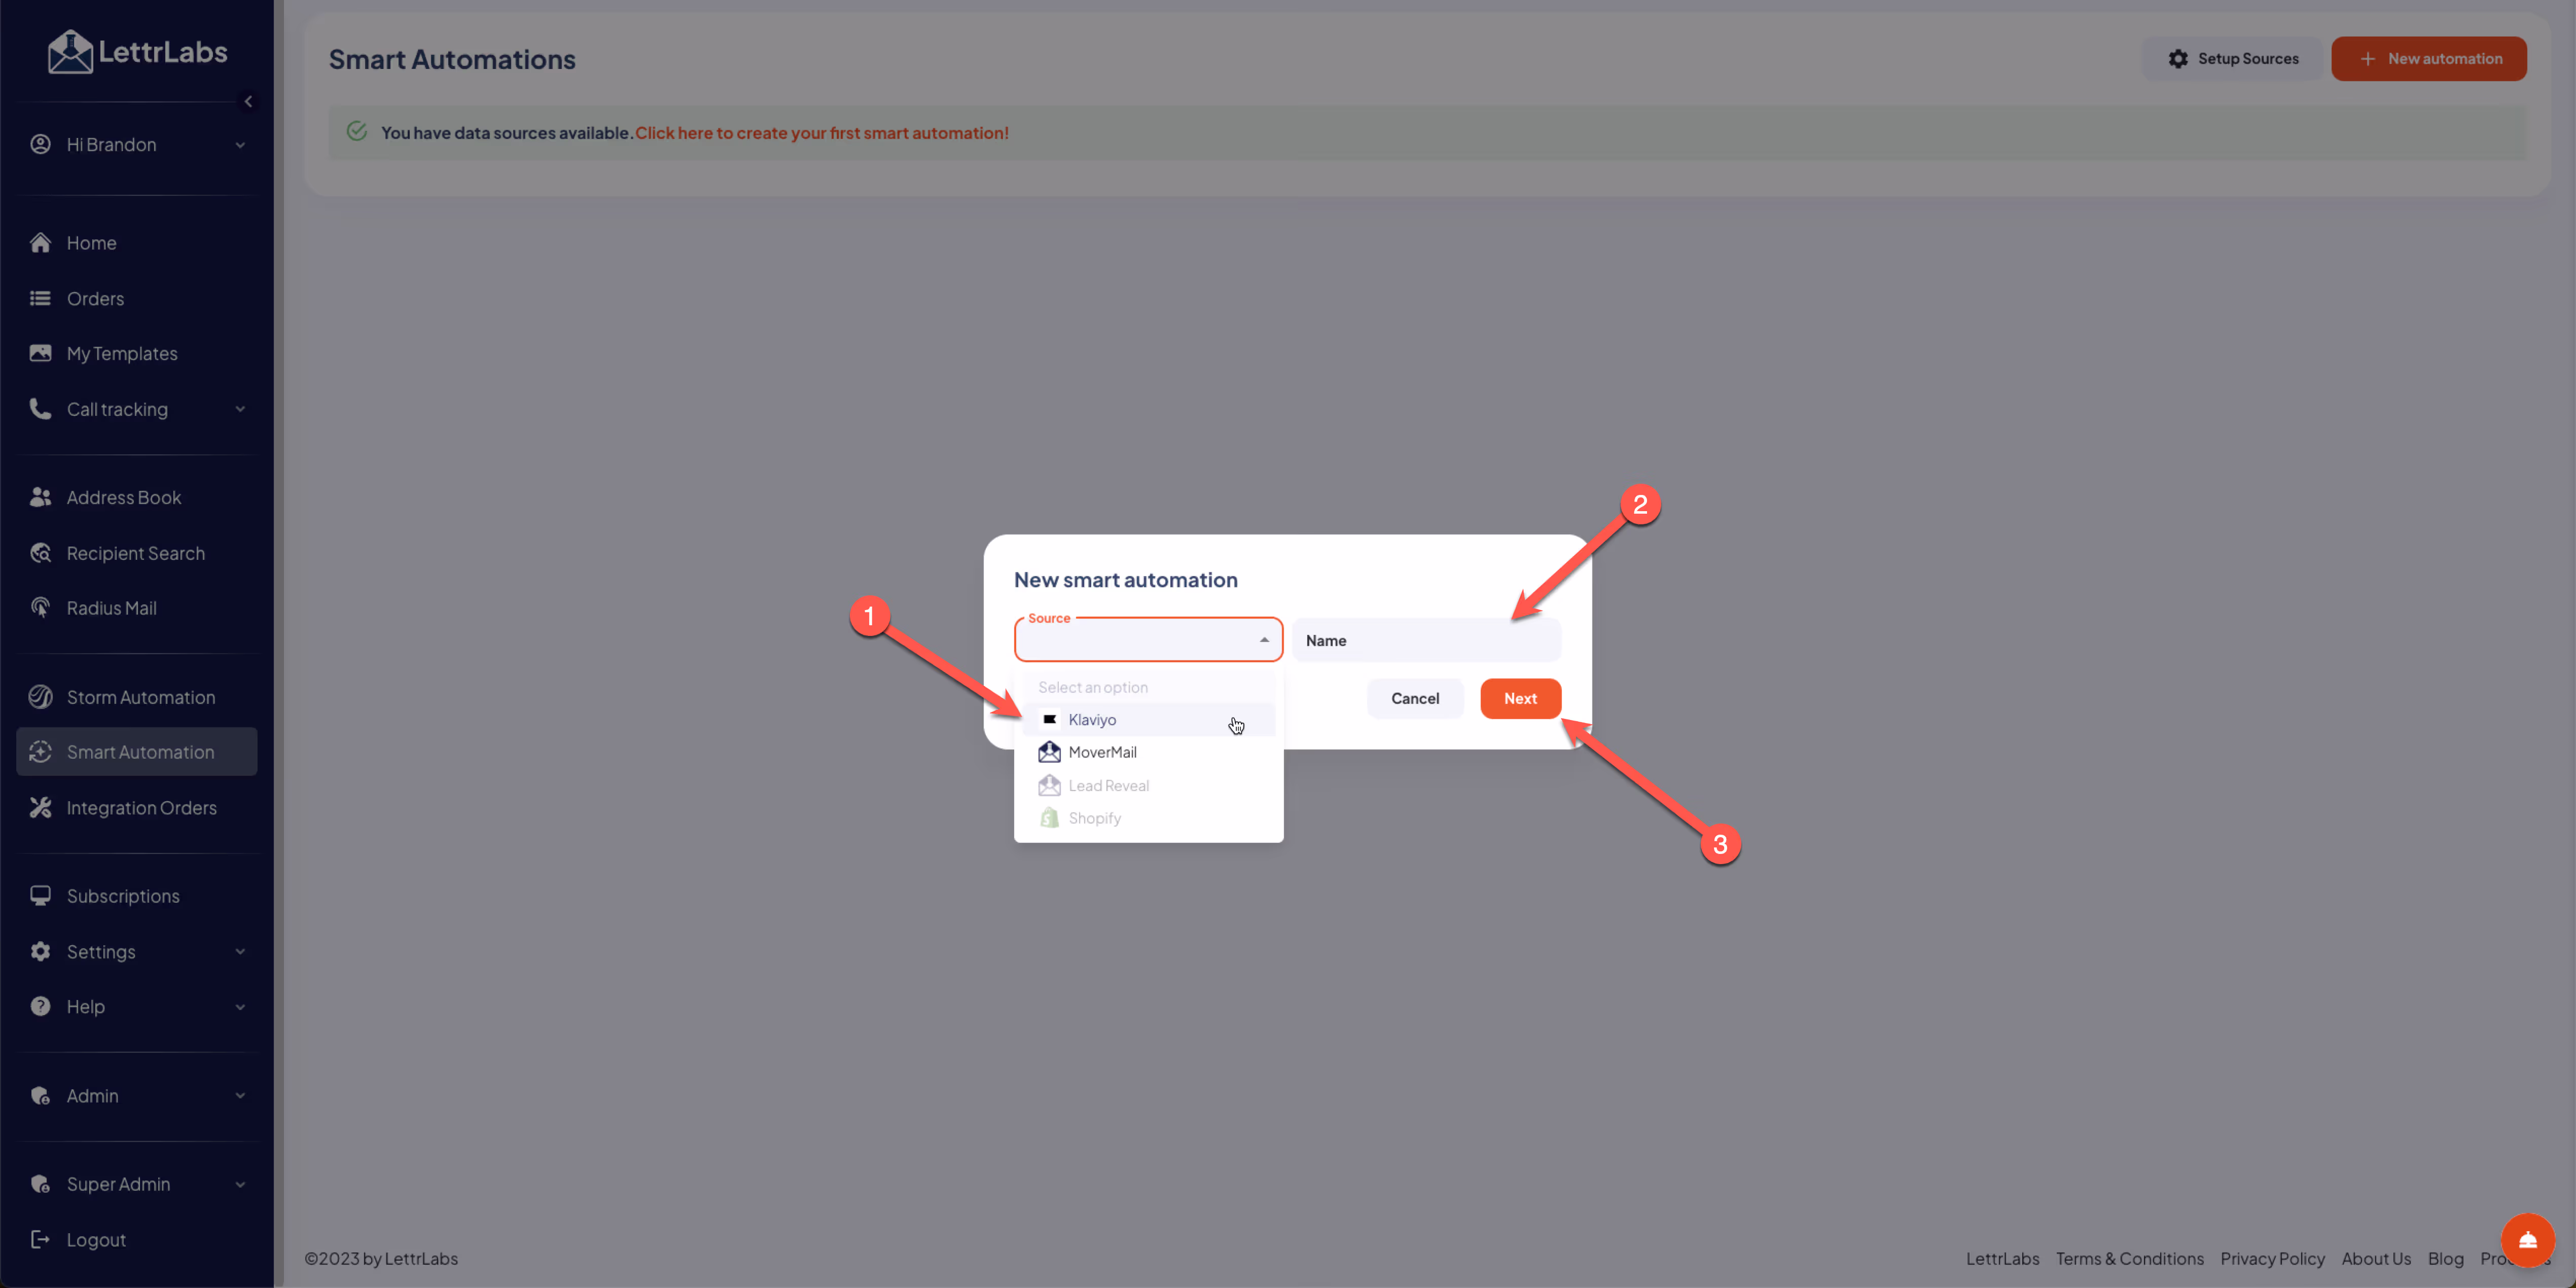
Task: Click the Logout exit icon
Action: 40,1240
